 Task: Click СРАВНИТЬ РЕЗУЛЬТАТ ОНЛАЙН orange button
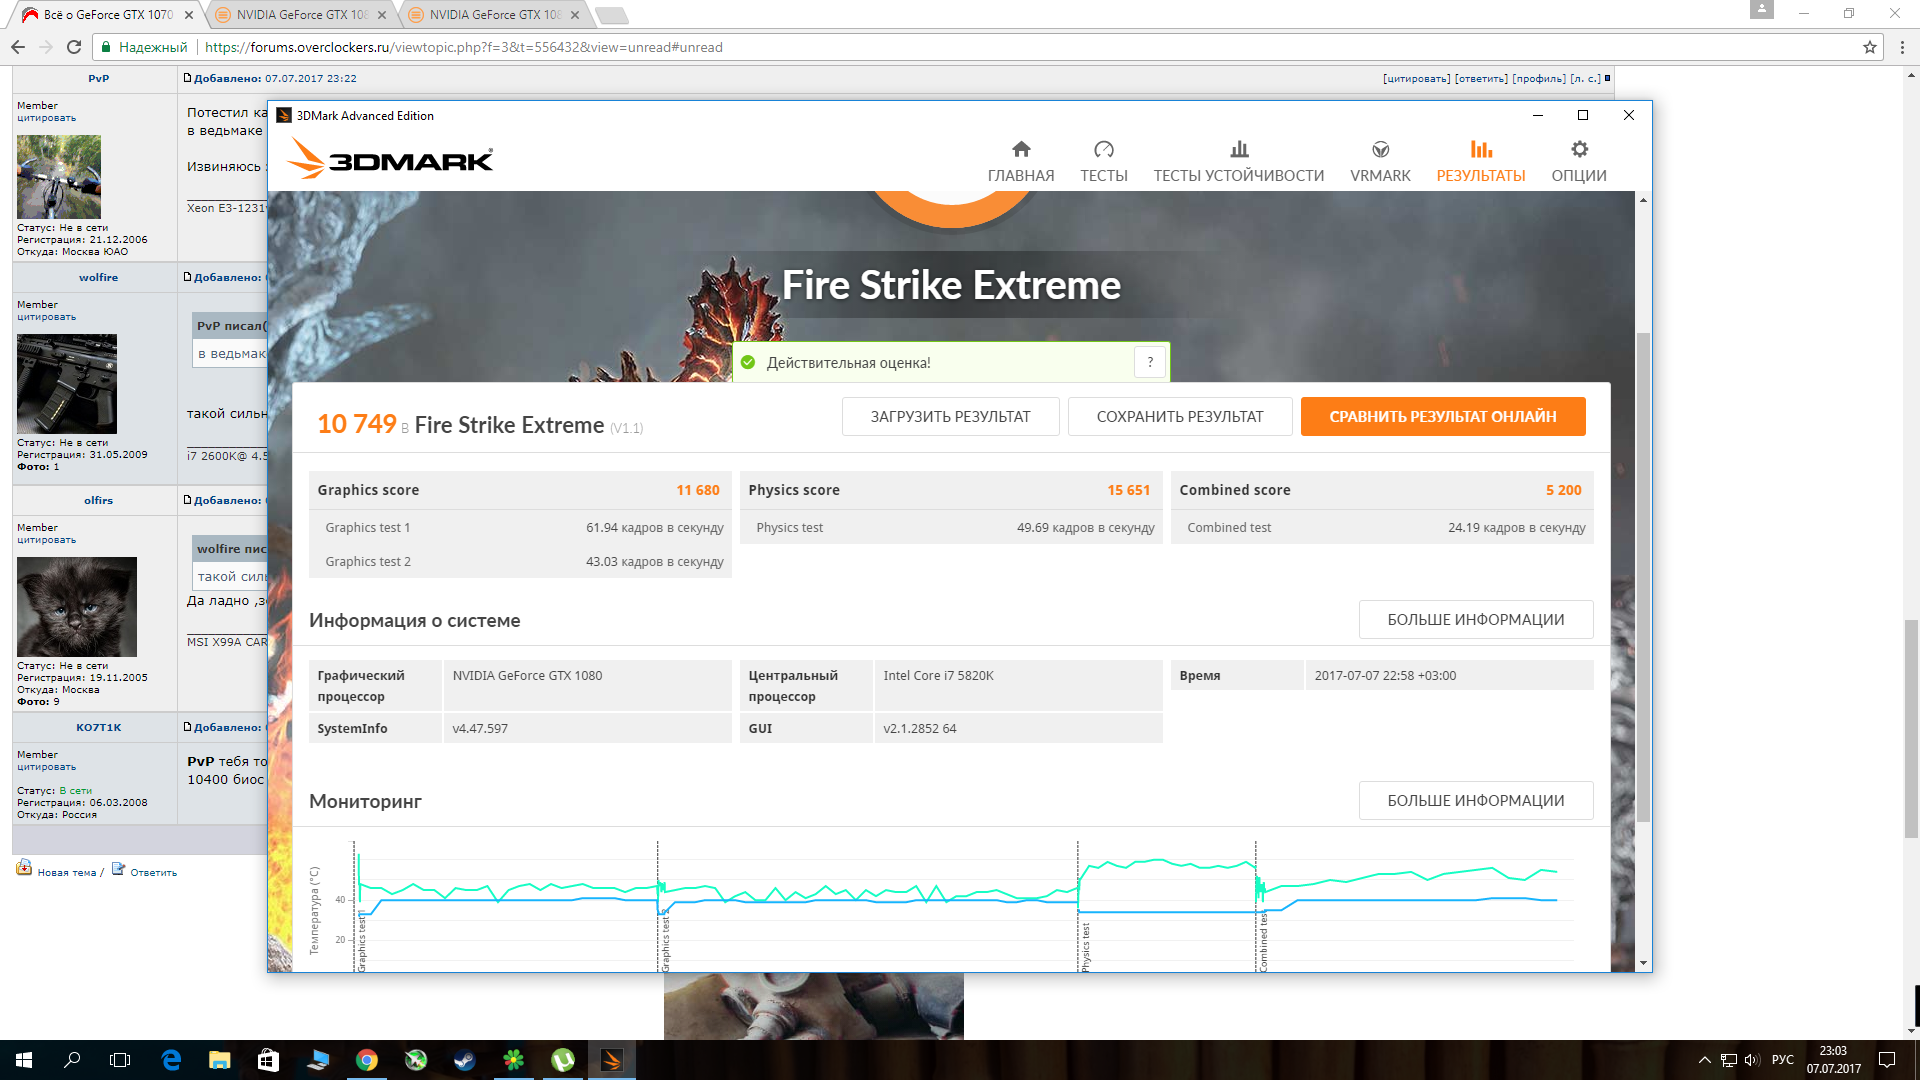[x=1442, y=417]
